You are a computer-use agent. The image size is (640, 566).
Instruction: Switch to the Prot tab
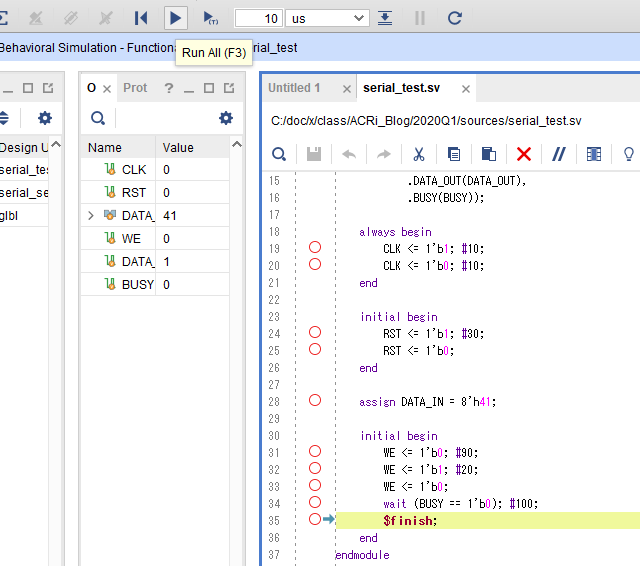coord(135,88)
